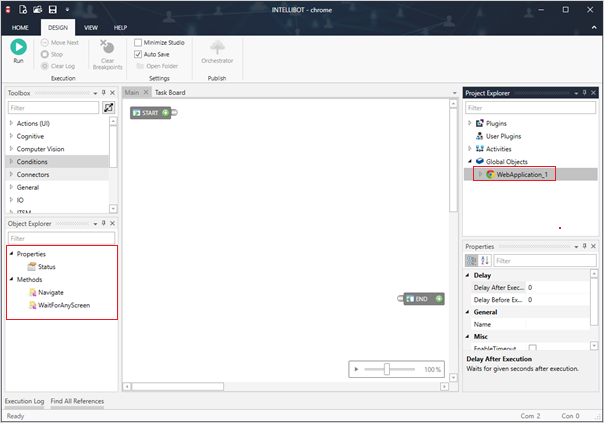The image size is (604, 423).
Task: Collapse the Methods group in Object Explorer
Action: 11,279
